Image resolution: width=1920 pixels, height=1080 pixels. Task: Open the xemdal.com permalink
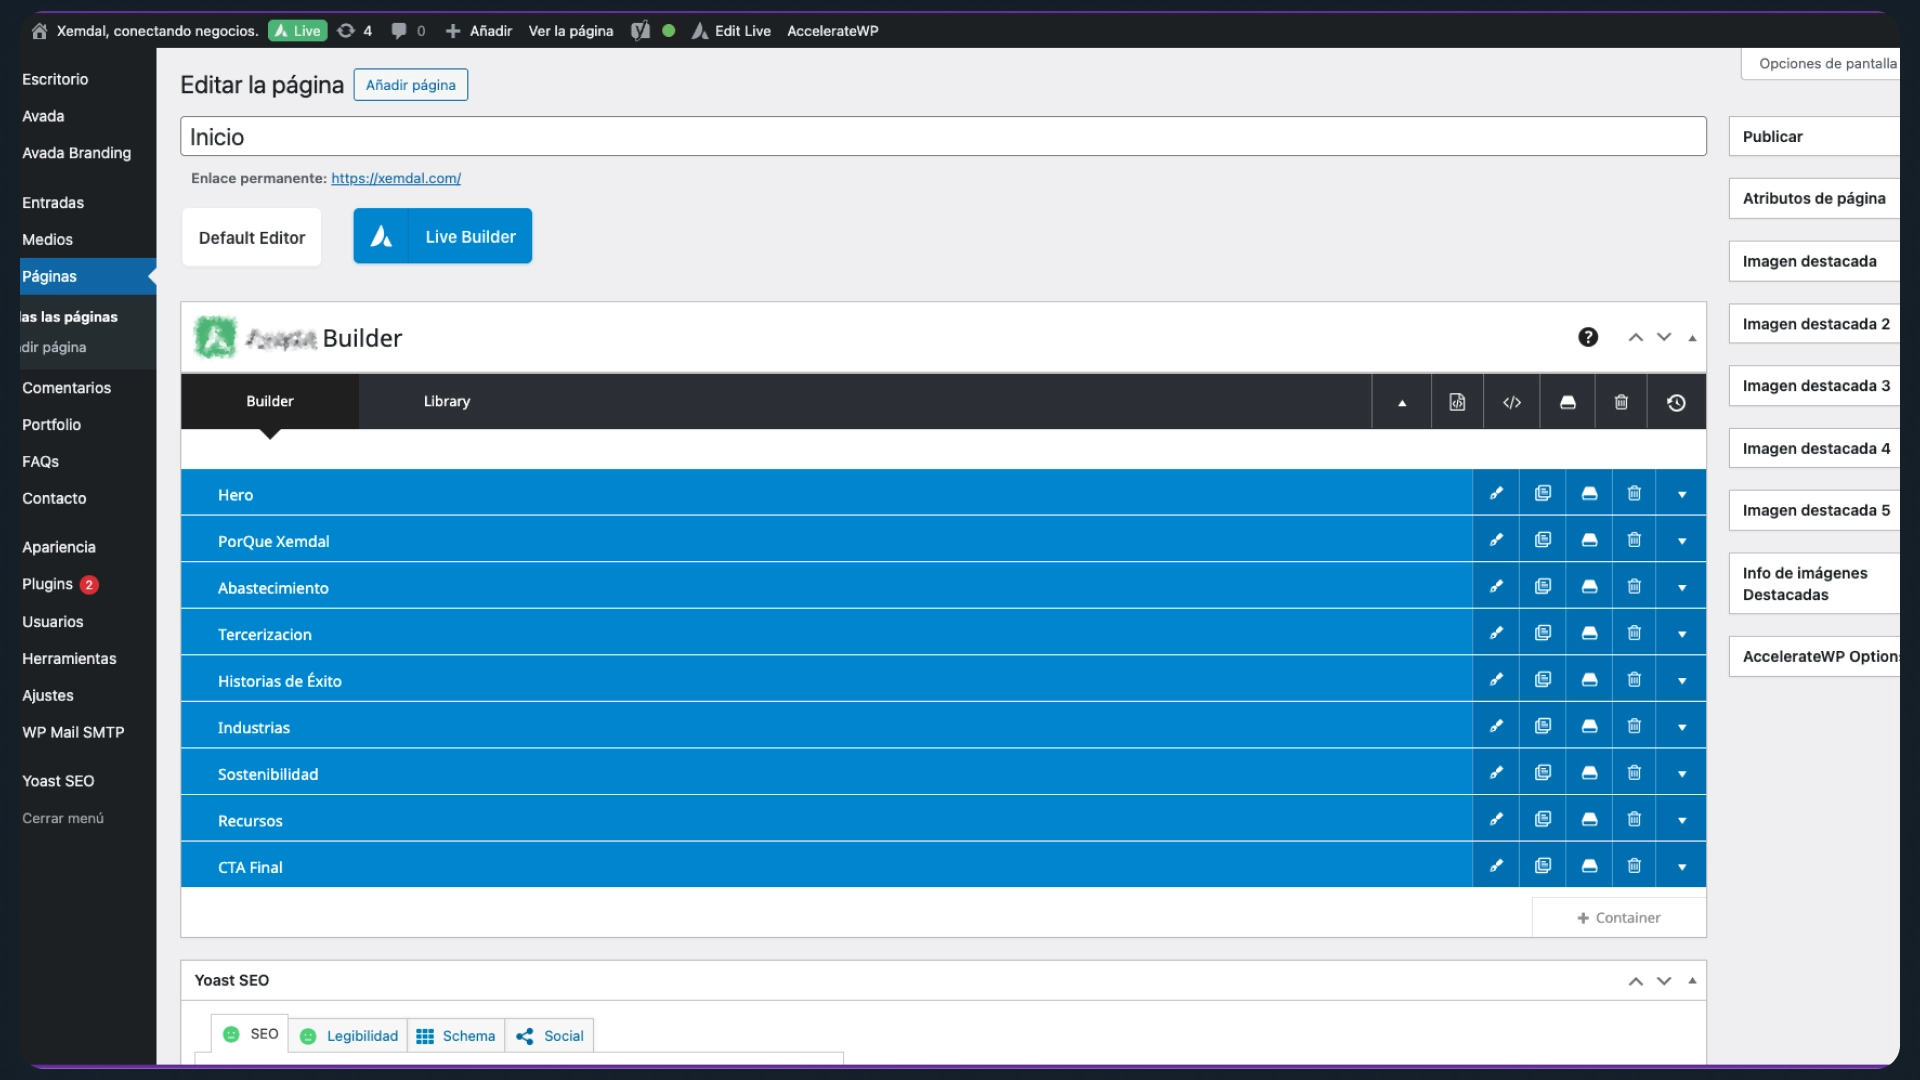[395, 178]
